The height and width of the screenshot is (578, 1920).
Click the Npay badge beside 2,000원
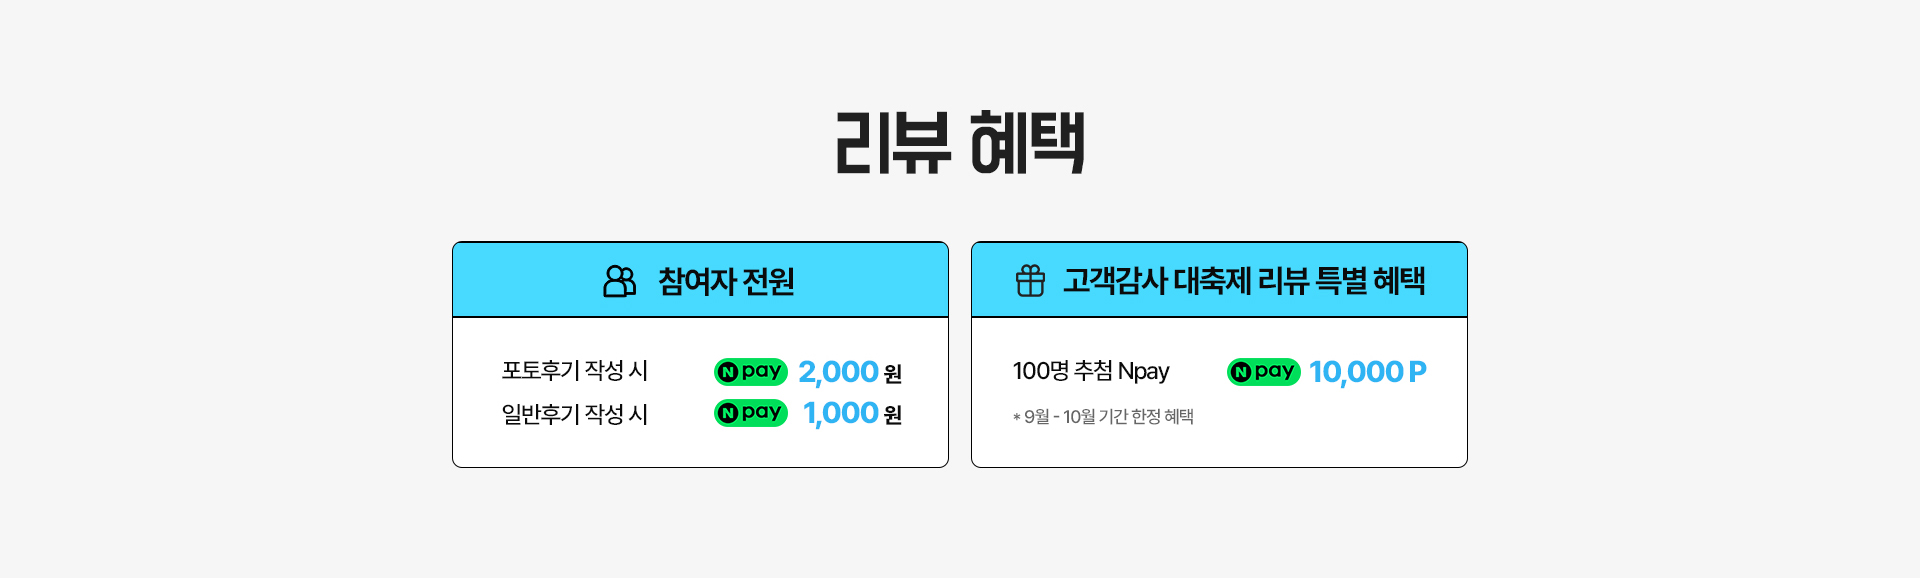click(x=751, y=372)
